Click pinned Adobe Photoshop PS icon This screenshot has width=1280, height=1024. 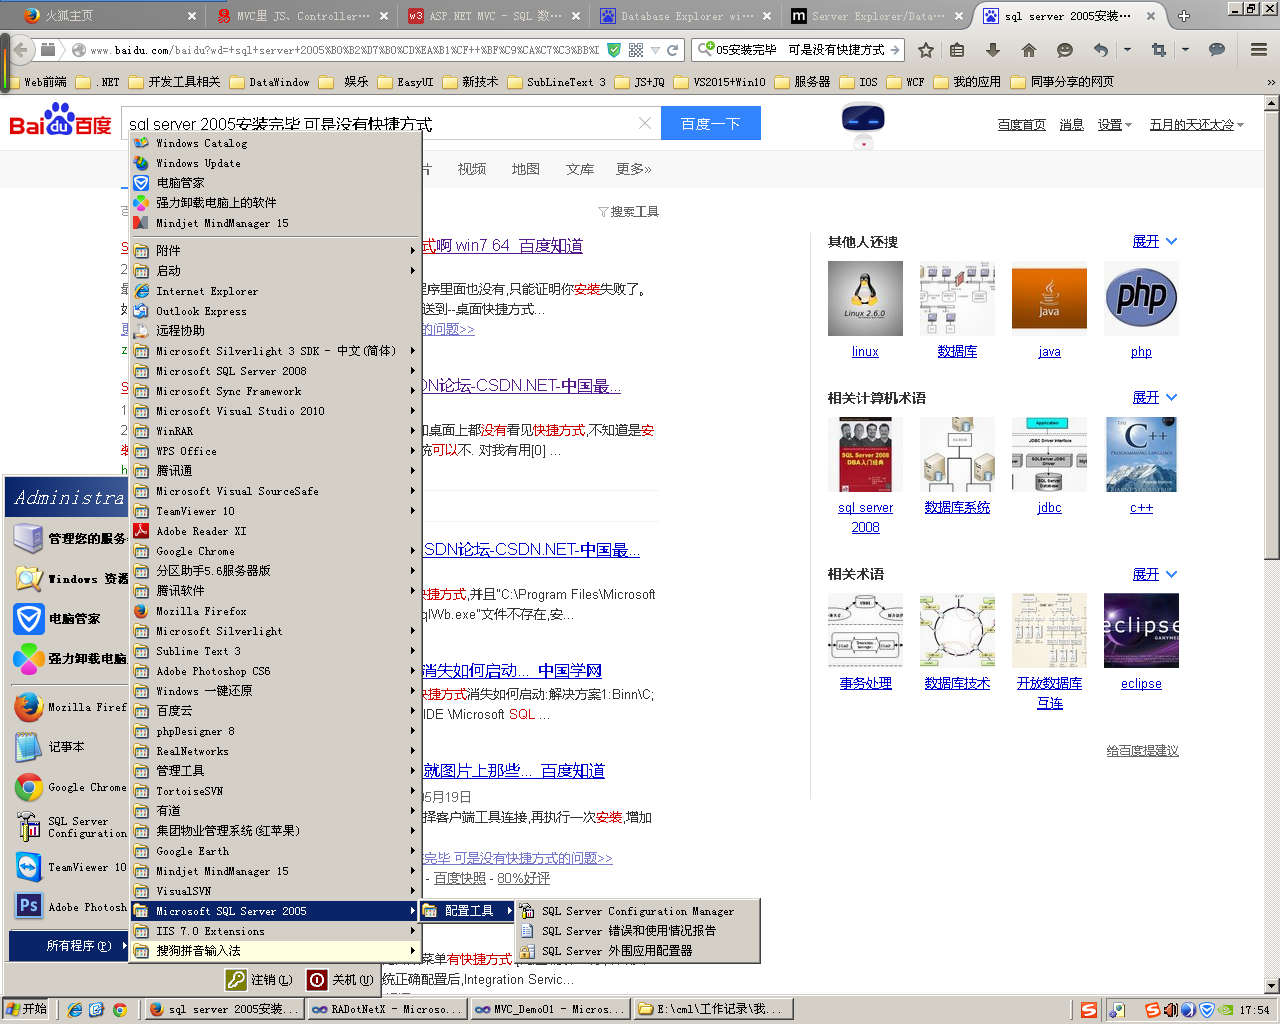pos(28,906)
